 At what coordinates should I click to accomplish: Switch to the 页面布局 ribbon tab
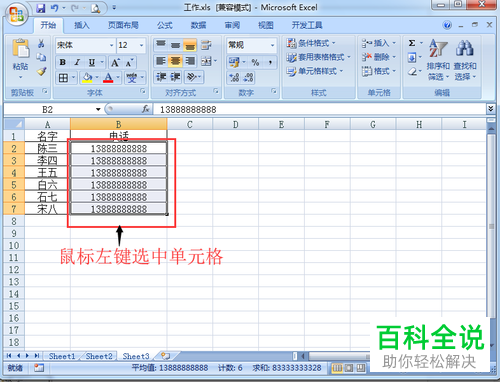click(x=123, y=25)
